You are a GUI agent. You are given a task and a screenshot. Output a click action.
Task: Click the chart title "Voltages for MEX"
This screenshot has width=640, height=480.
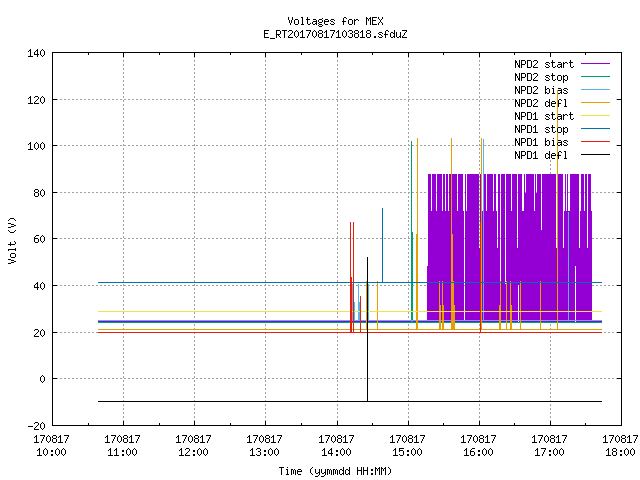(x=335, y=21)
